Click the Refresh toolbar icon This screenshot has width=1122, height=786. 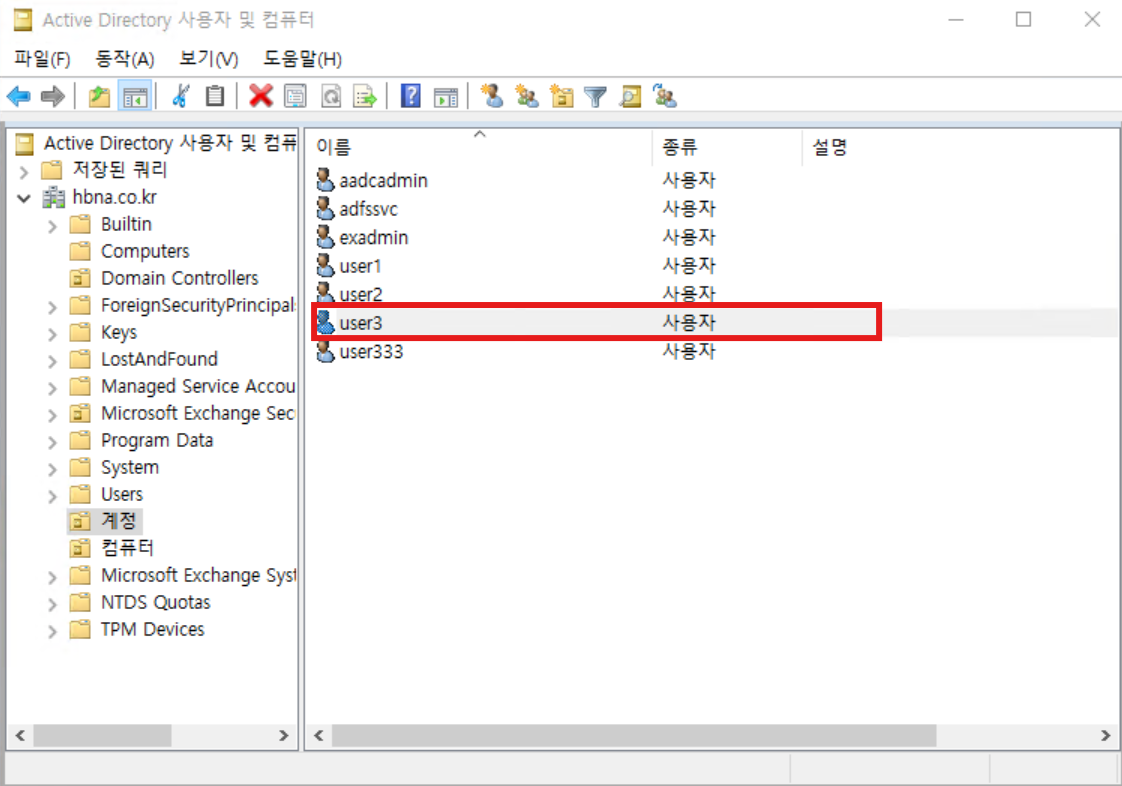[331, 96]
